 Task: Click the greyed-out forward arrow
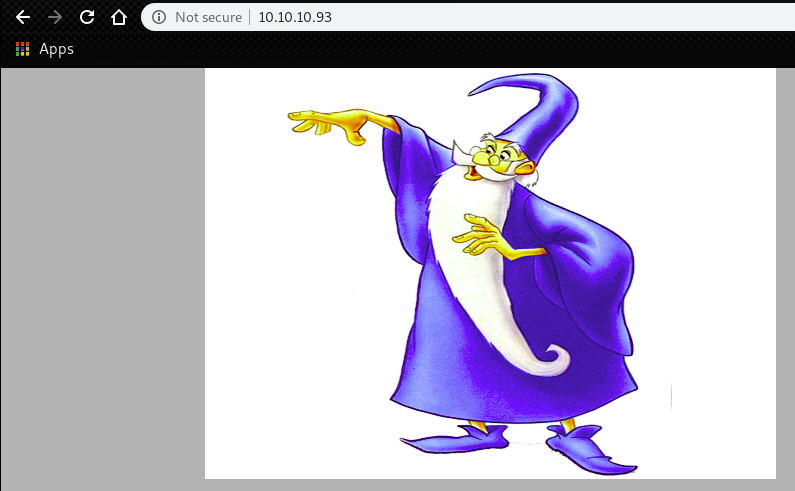click(x=55, y=17)
